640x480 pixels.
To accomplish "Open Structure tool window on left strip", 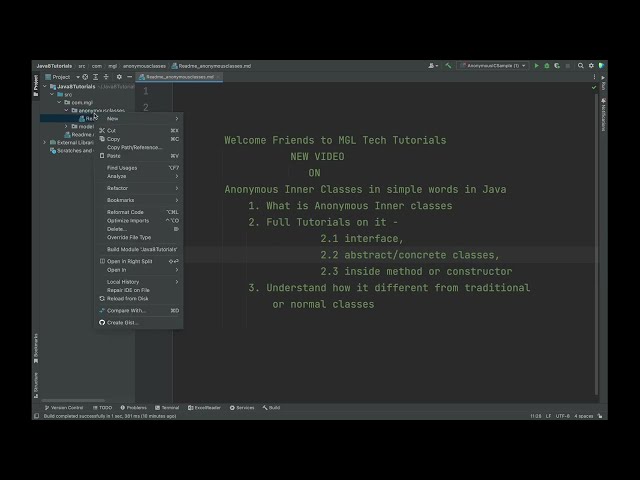I will [x=36, y=385].
